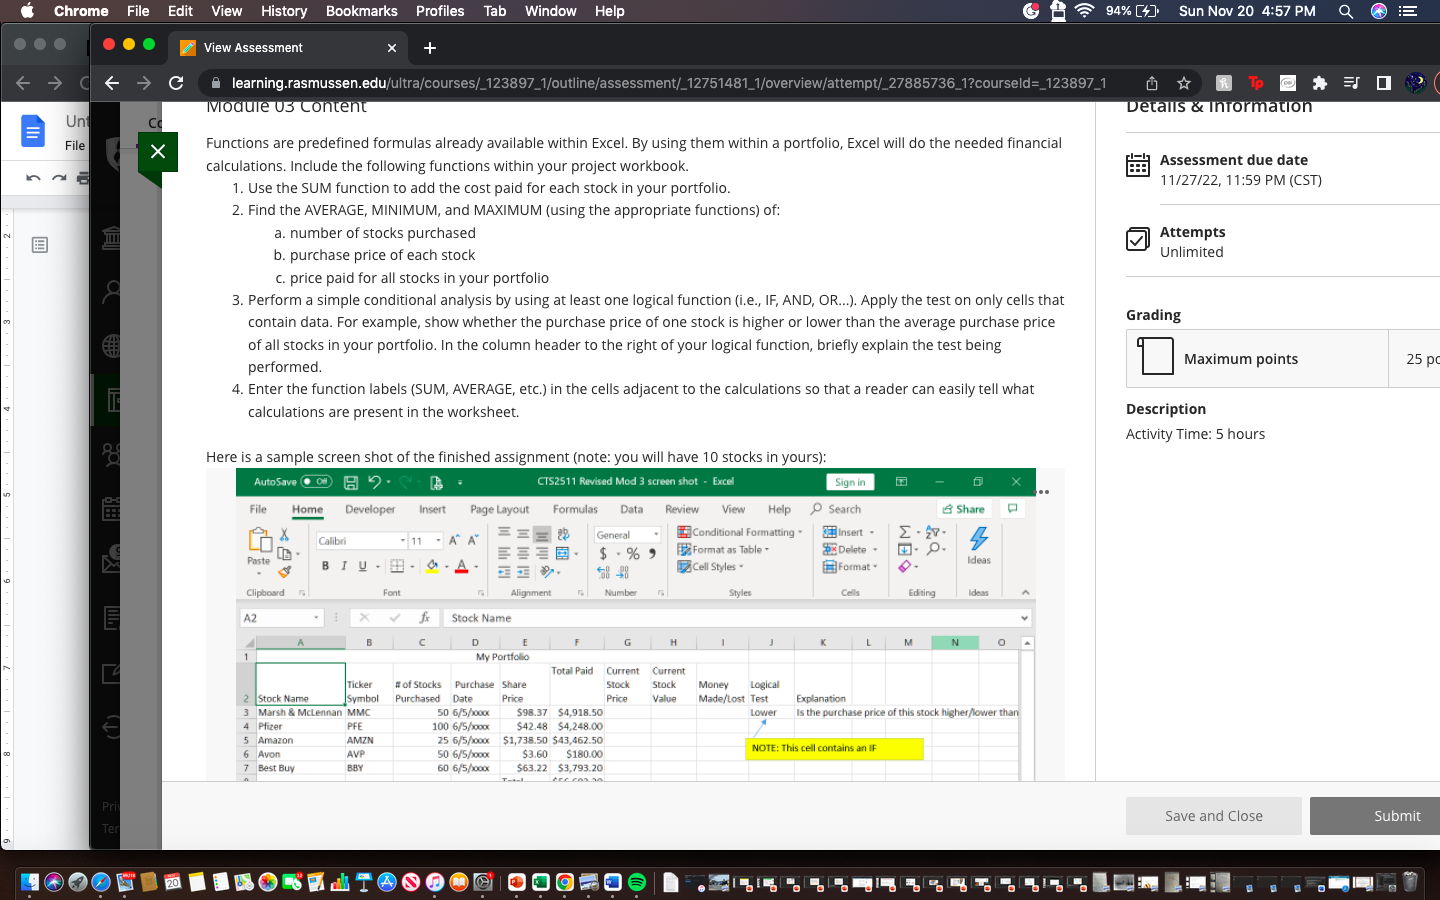Click Save and Close button
The image size is (1440, 900).
click(1213, 816)
